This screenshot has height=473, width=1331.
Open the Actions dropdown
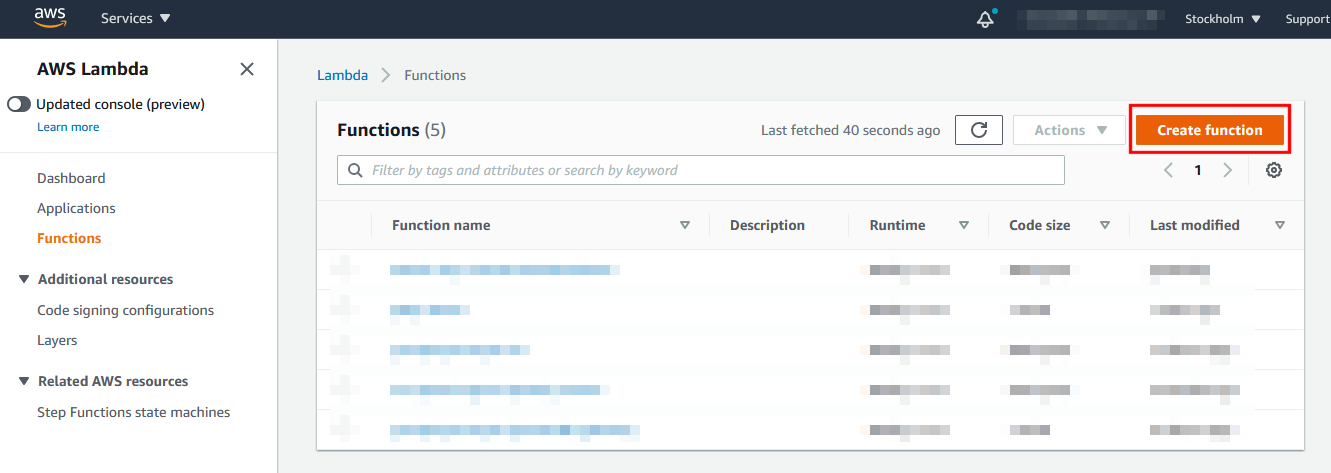click(x=1070, y=130)
